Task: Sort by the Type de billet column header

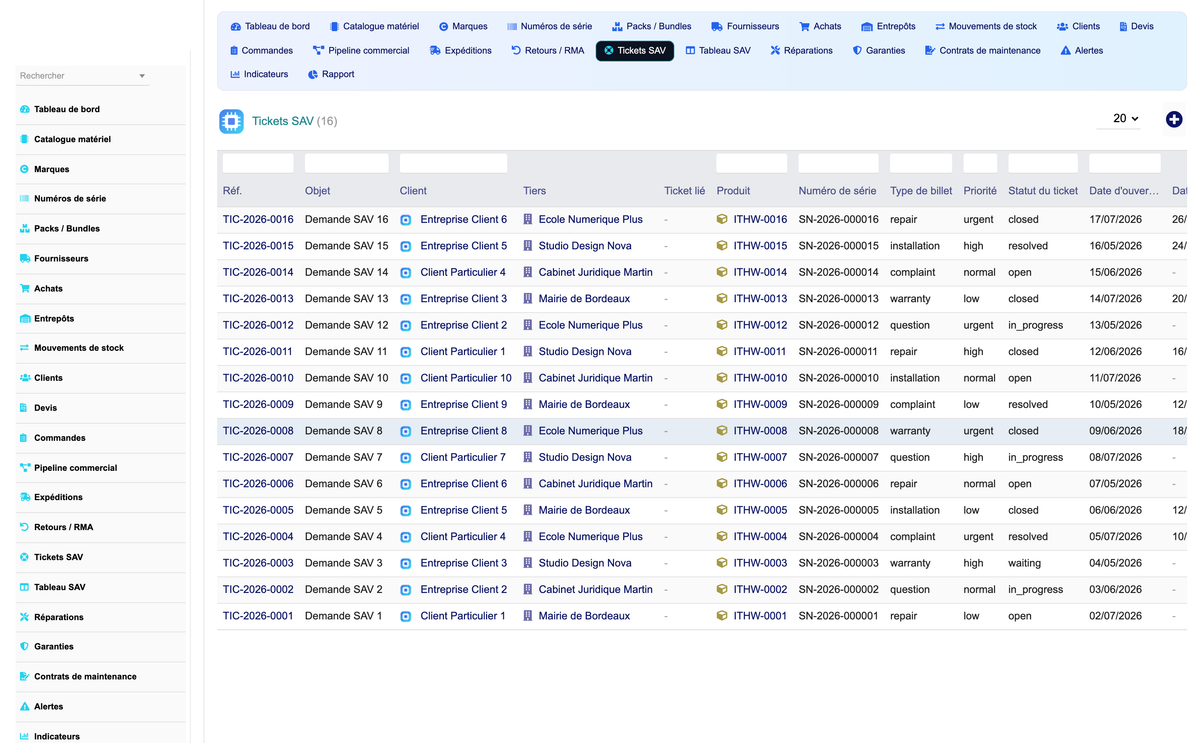Action: pos(921,191)
